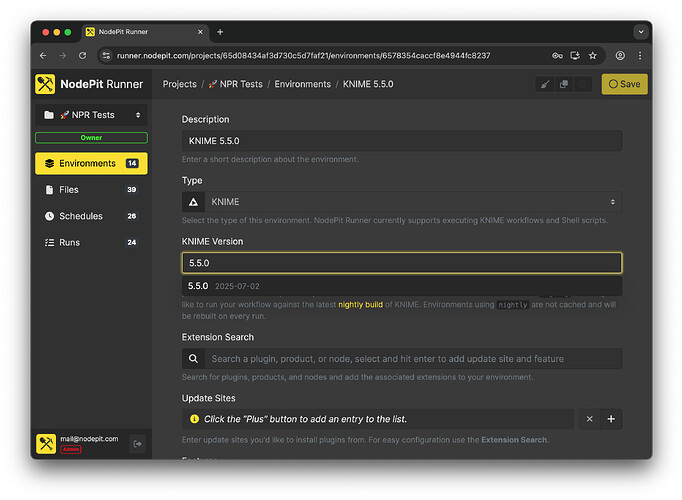Focus the KNIME Version field showing 5.5.0
Image resolution: width=682 pixels, height=500 pixels.
(x=402, y=263)
